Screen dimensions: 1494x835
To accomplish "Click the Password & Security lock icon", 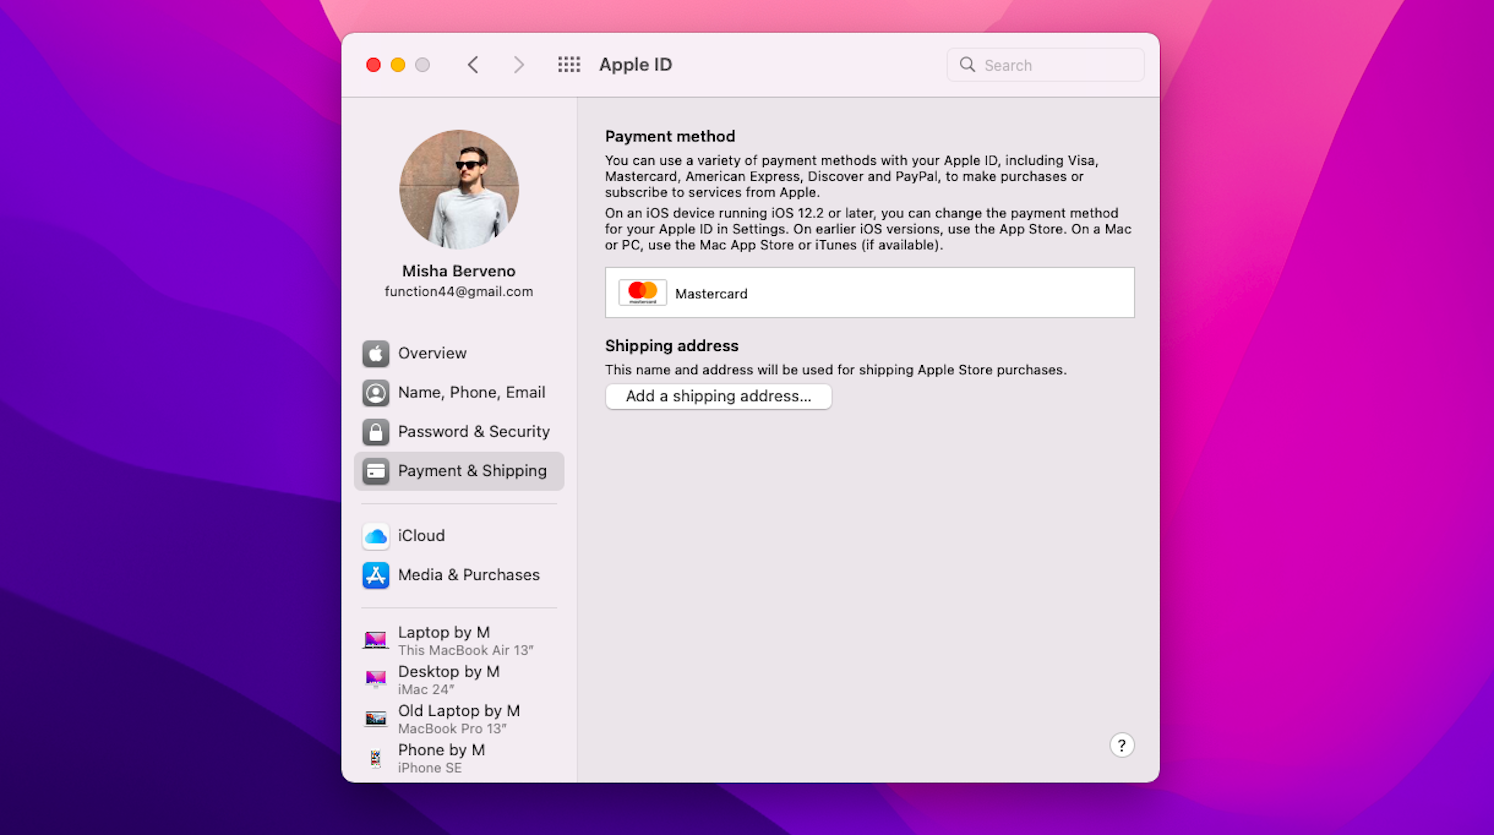I will coord(376,432).
